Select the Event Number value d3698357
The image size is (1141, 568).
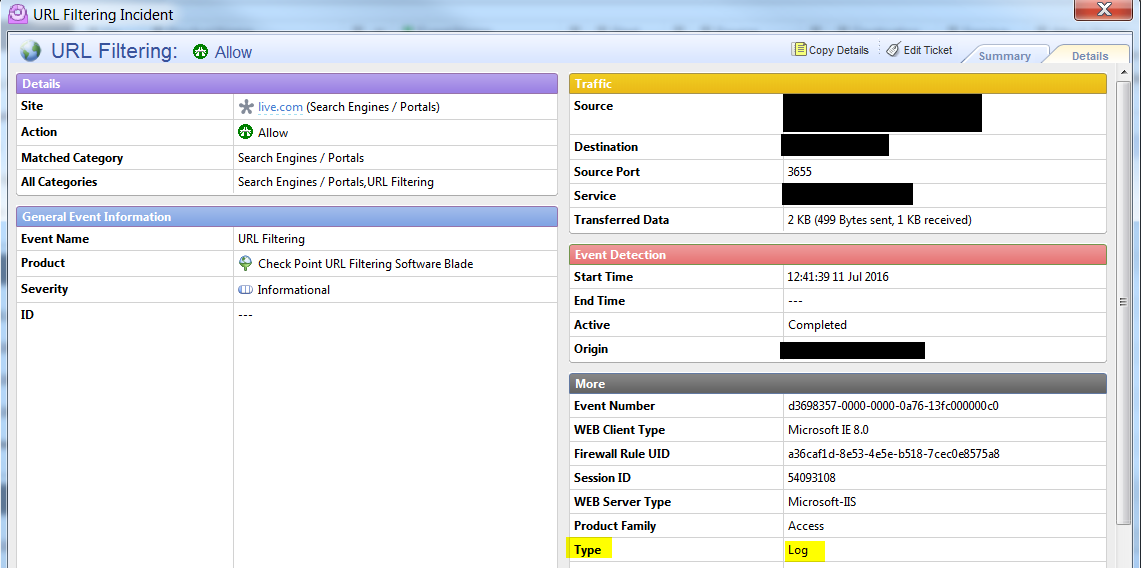pos(894,406)
